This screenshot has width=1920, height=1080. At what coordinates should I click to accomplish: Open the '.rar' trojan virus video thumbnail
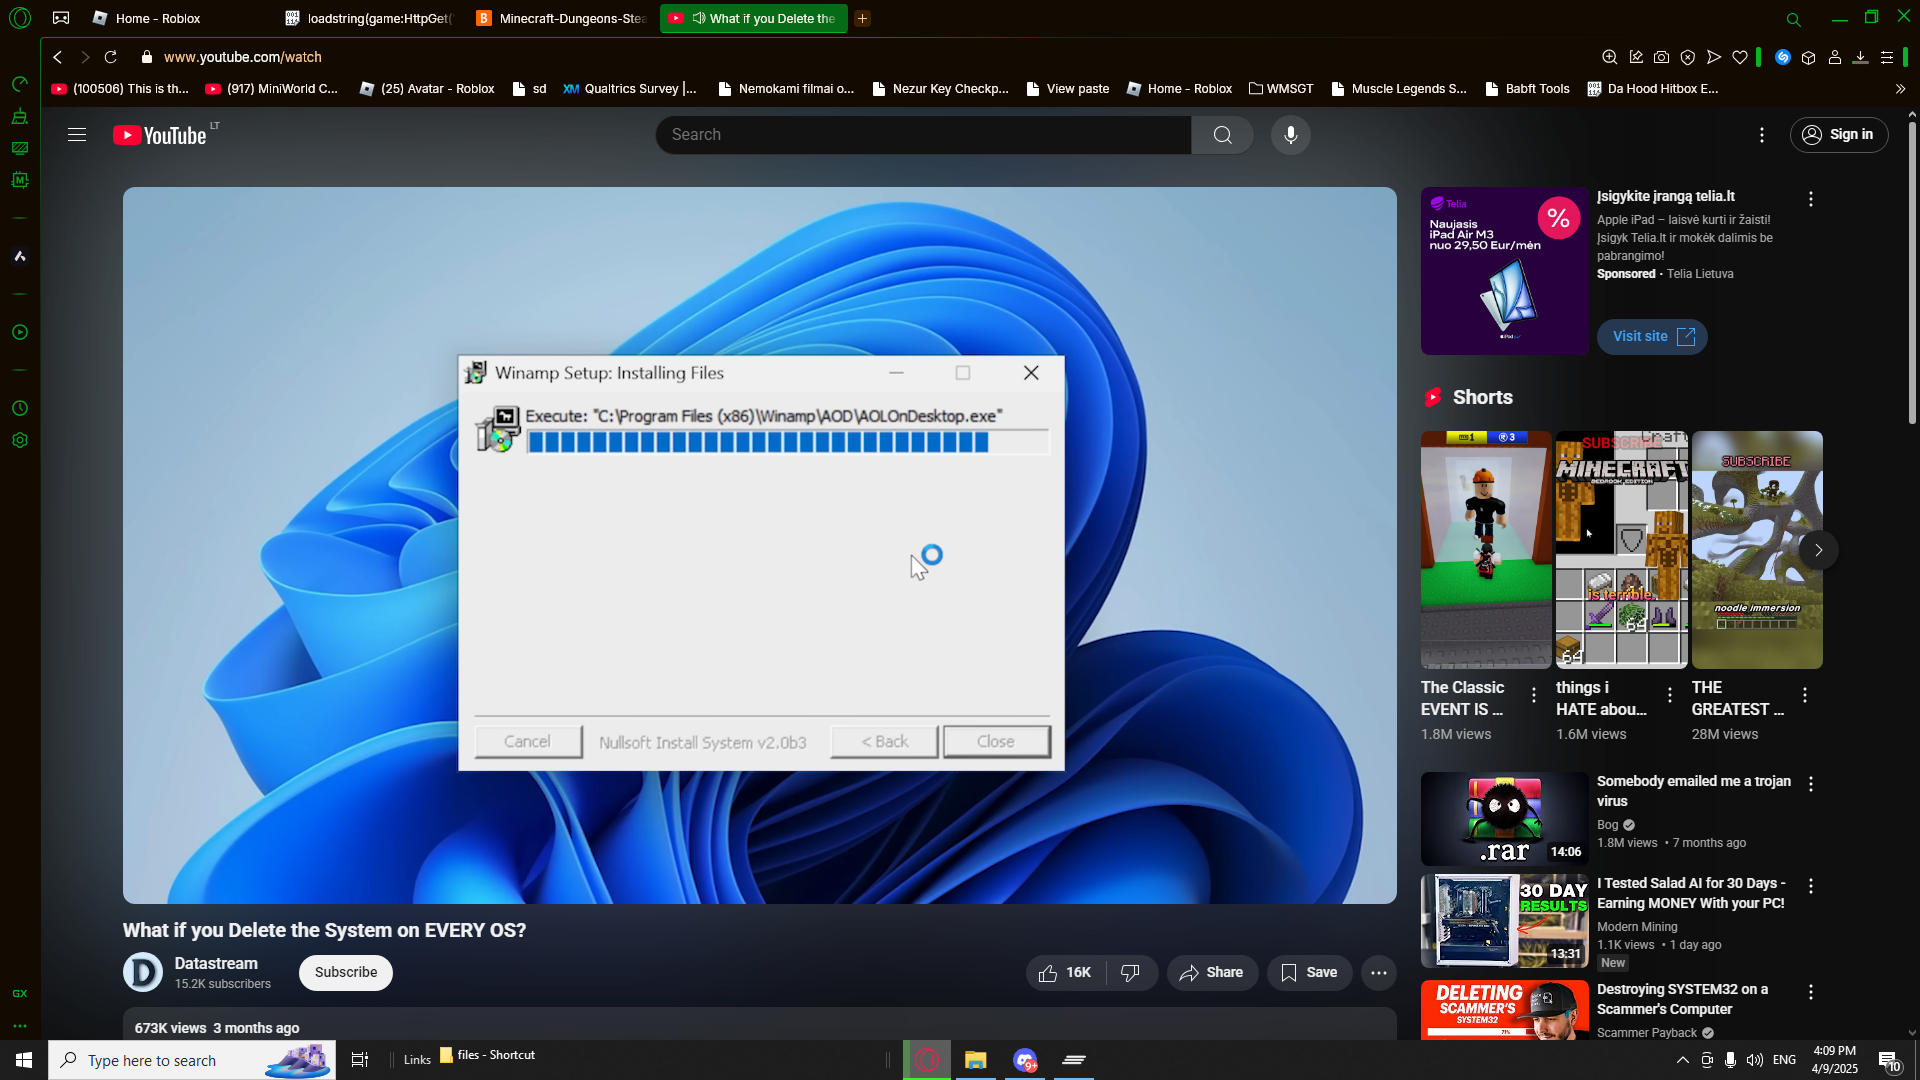[1504, 819]
